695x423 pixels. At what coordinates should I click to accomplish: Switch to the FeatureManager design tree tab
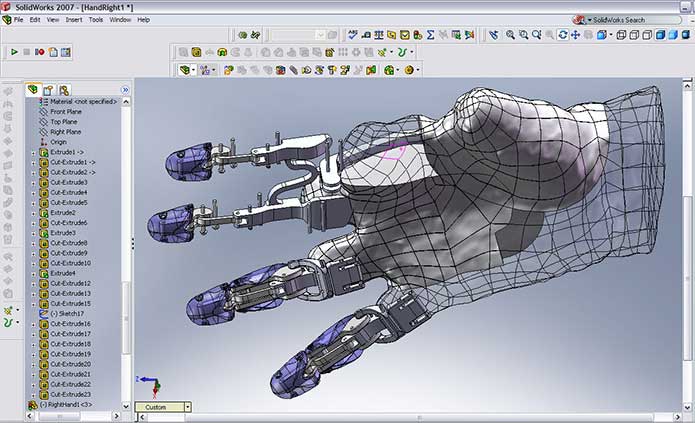point(34,90)
